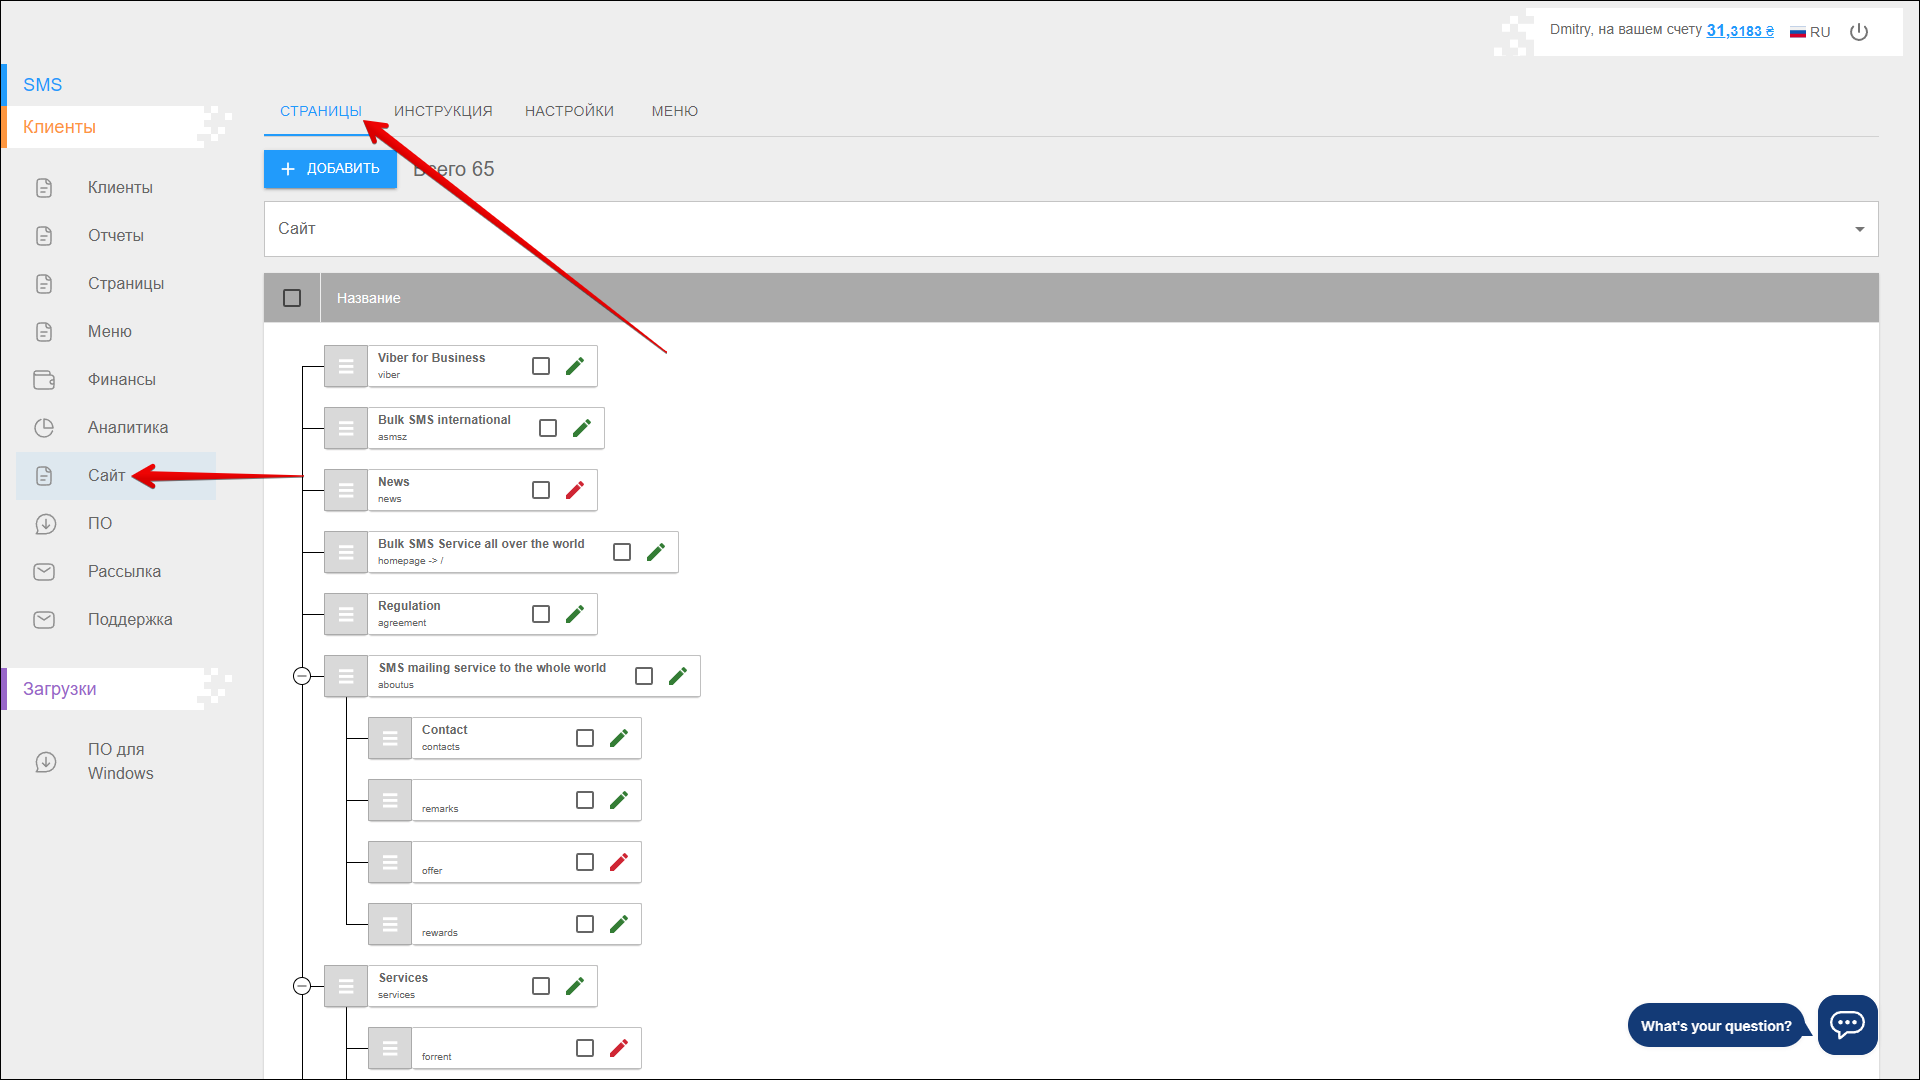Viewport: 1920px width, 1080px height.
Task: Click the logout power icon
Action: click(1859, 32)
